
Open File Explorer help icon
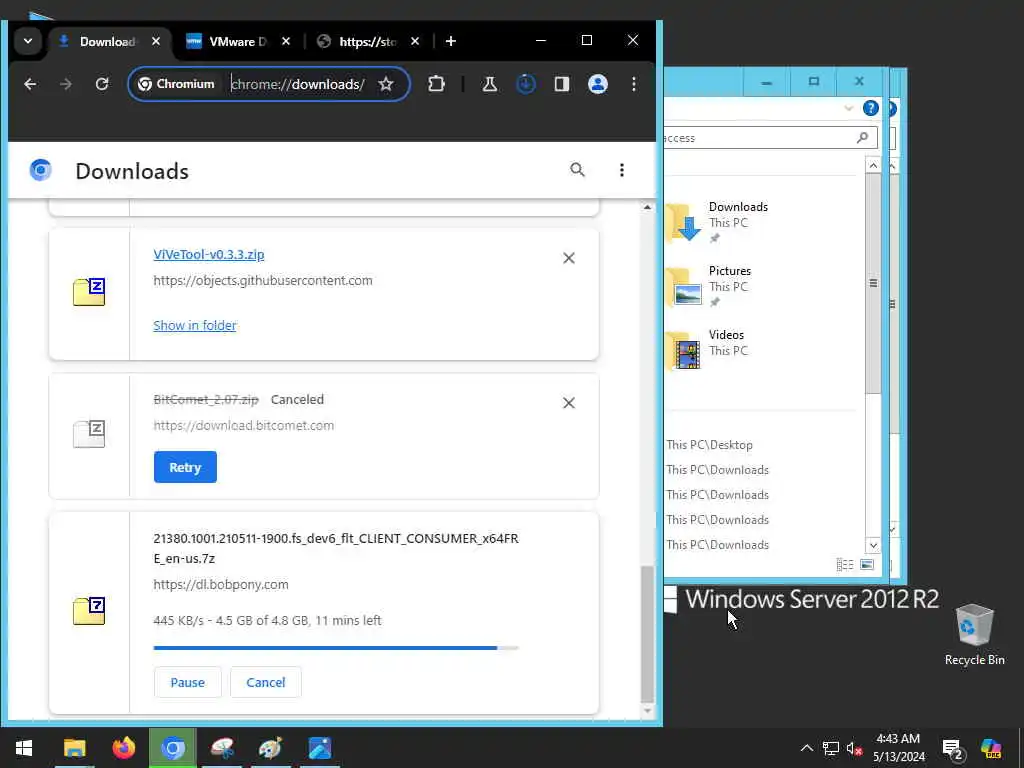click(871, 108)
